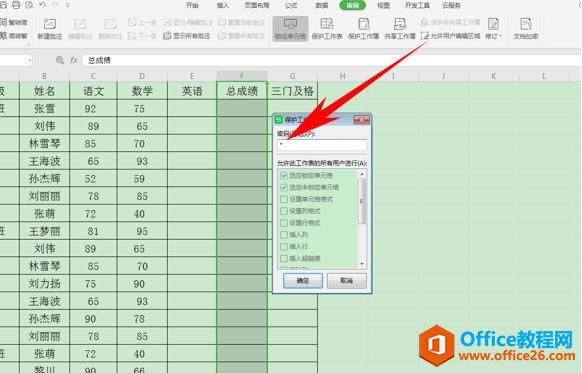
Task: Click the magnifier icon beside formula bar
Action: 60,60
